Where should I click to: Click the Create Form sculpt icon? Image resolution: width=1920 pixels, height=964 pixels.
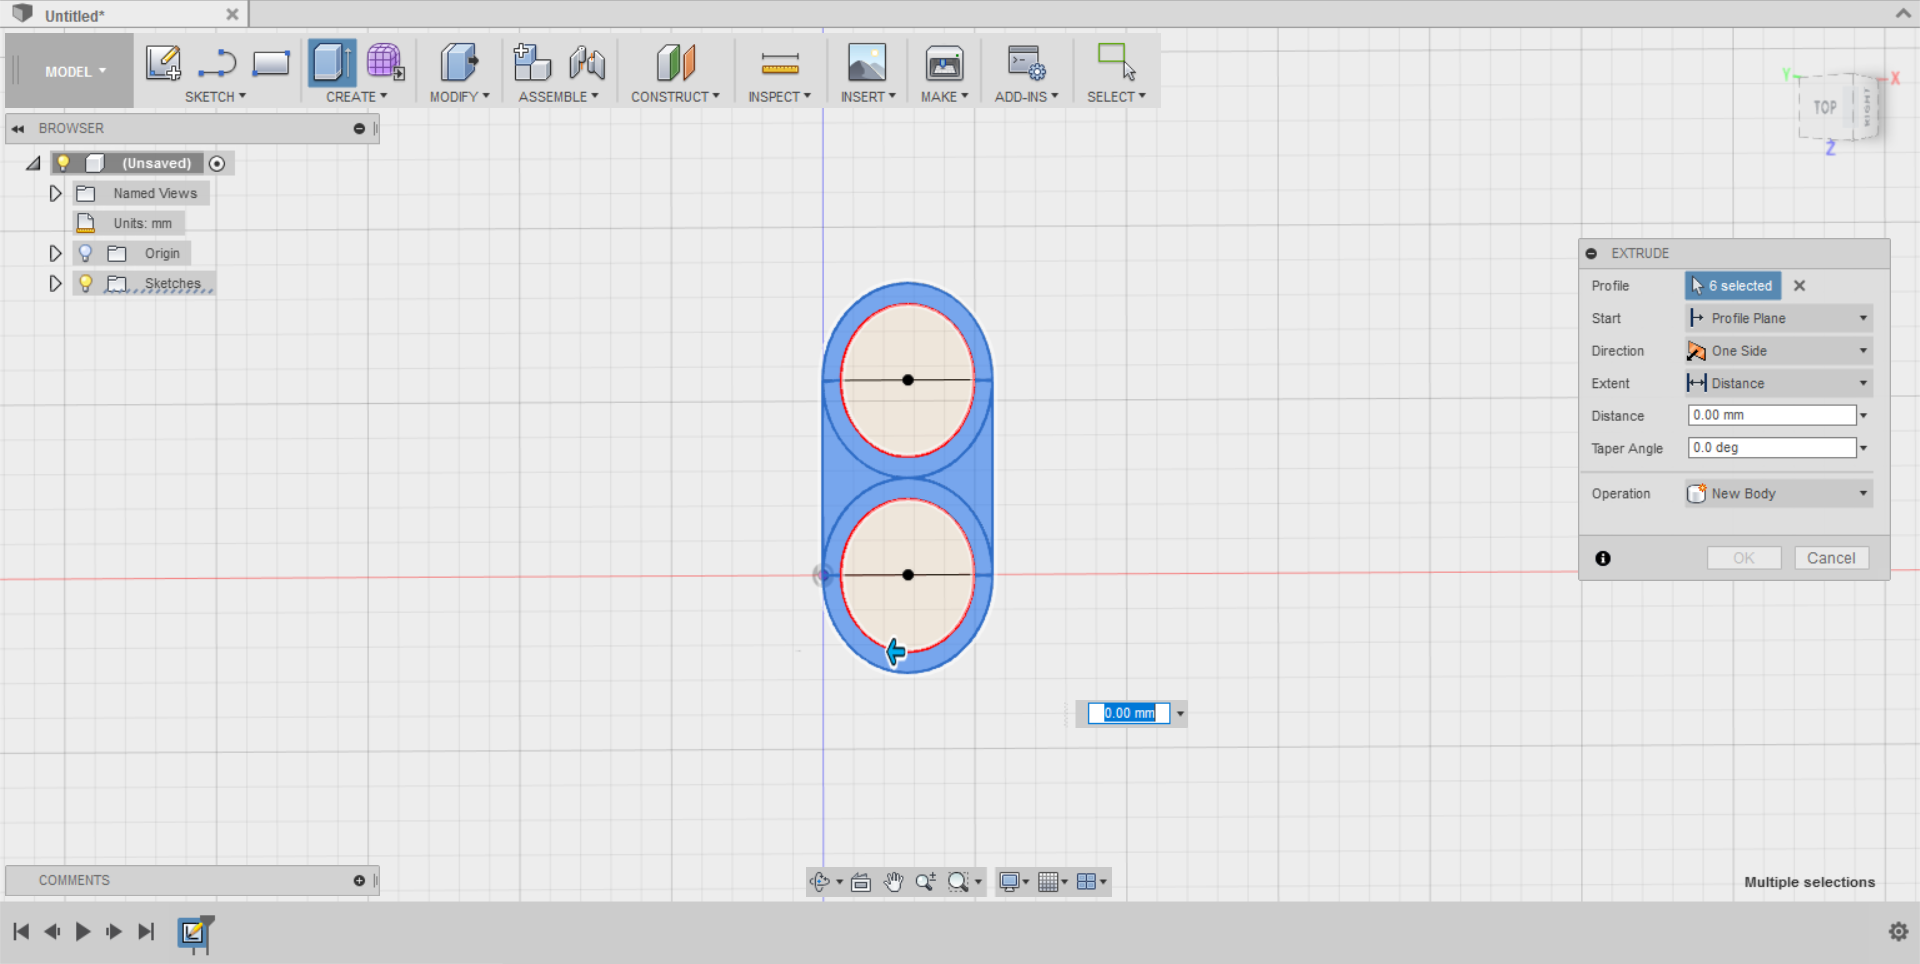[385, 62]
